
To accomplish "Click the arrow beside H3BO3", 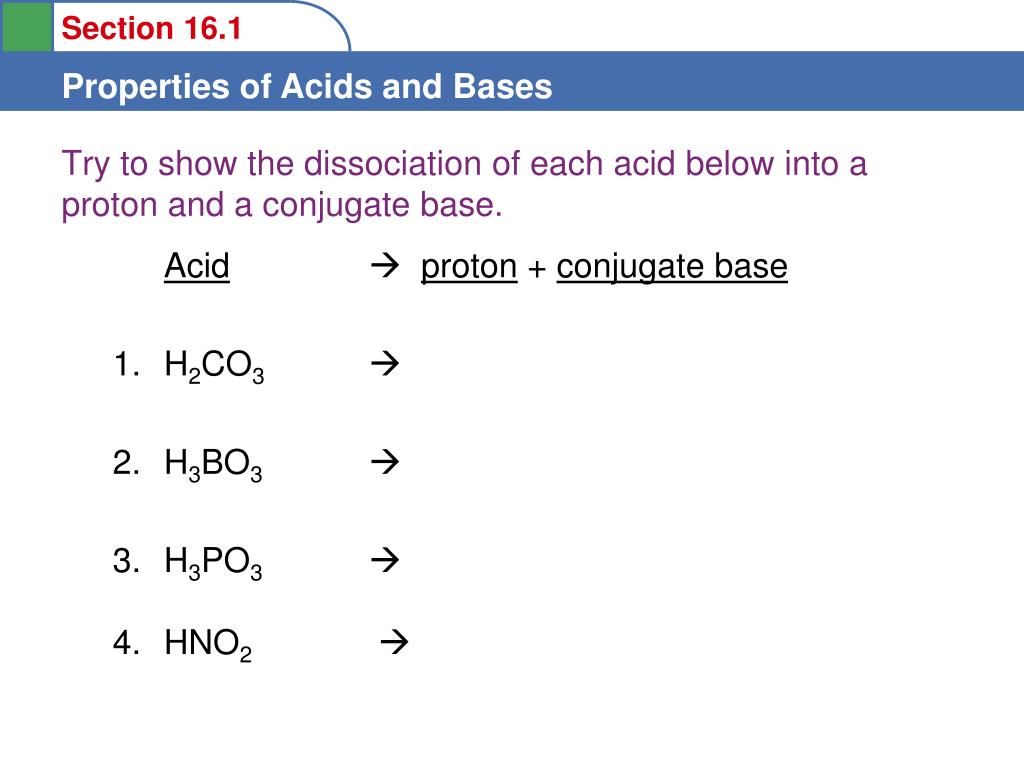I will [x=385, y=462].
